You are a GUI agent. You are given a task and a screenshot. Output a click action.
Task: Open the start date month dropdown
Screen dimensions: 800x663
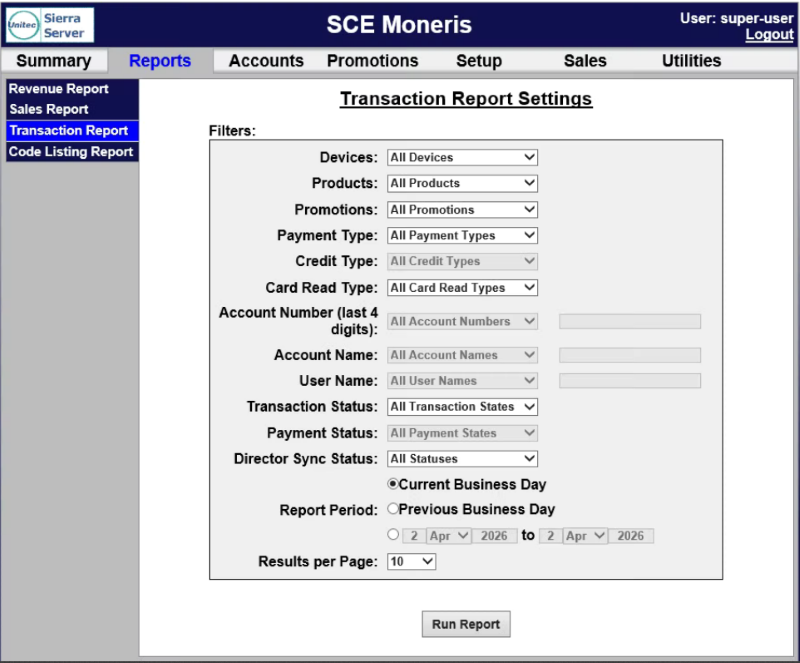point(448,536)
